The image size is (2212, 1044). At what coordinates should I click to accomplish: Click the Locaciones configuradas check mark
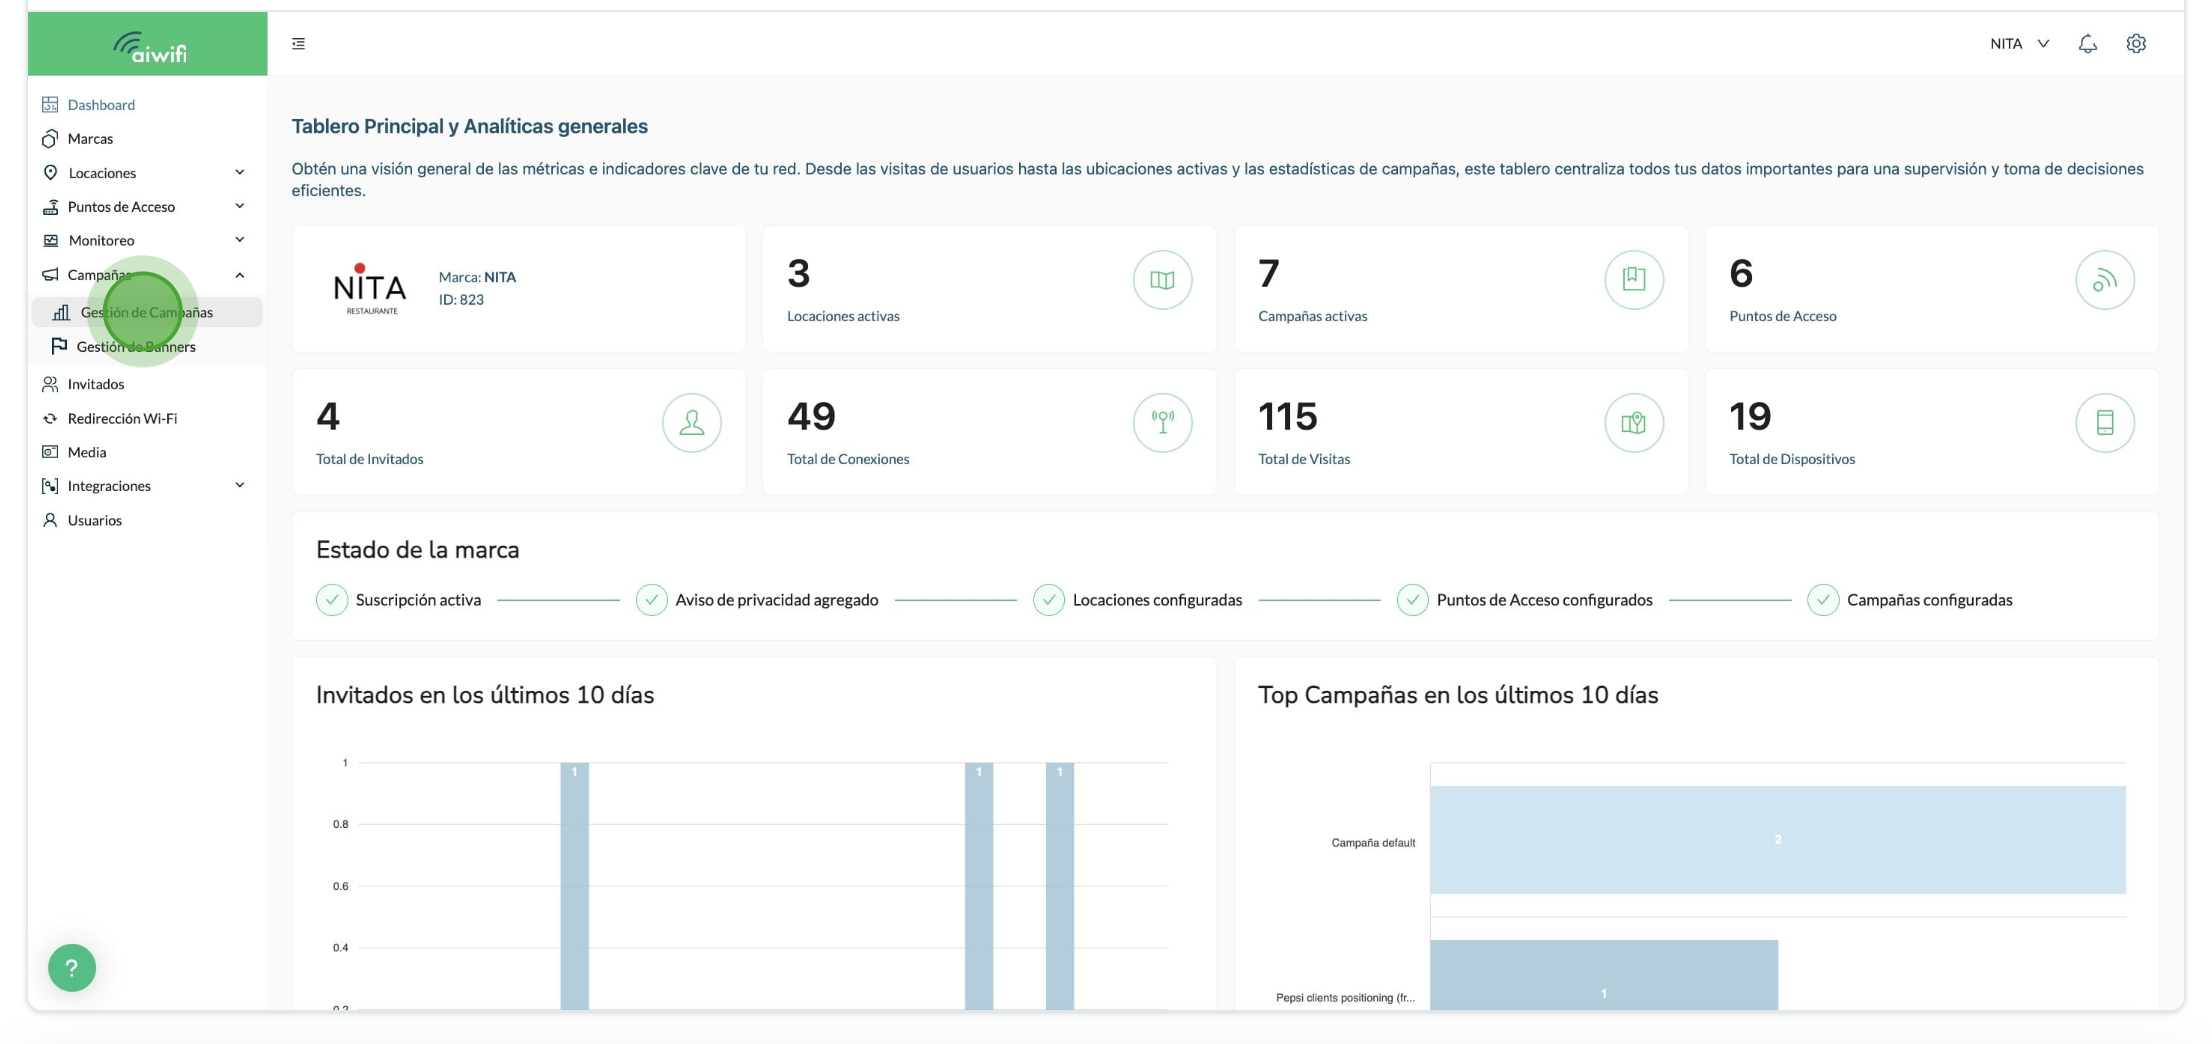[1049, 600]
